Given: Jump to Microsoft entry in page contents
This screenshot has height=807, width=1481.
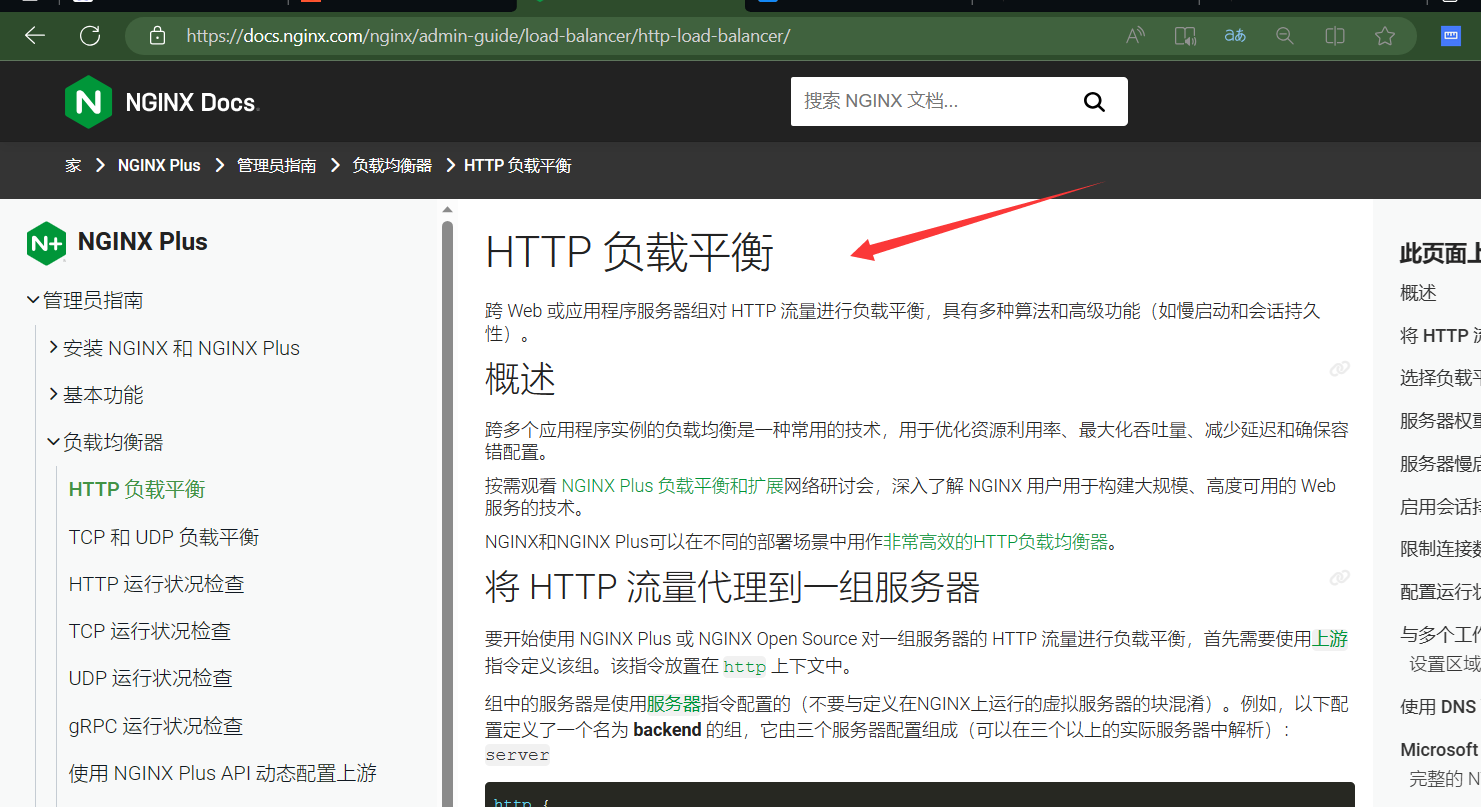Looking at the screenshot, I should pyautogui.click(x=1440, y=750).
